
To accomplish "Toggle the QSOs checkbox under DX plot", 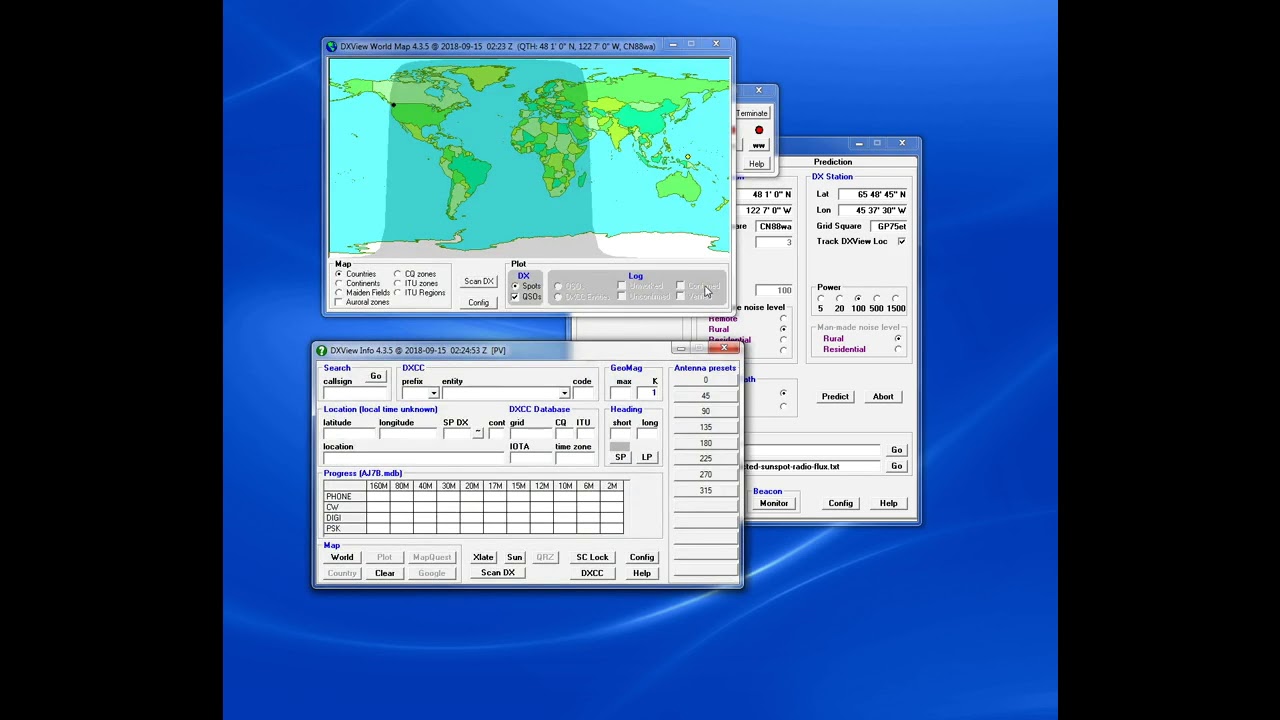I will [x=516, y=297].
